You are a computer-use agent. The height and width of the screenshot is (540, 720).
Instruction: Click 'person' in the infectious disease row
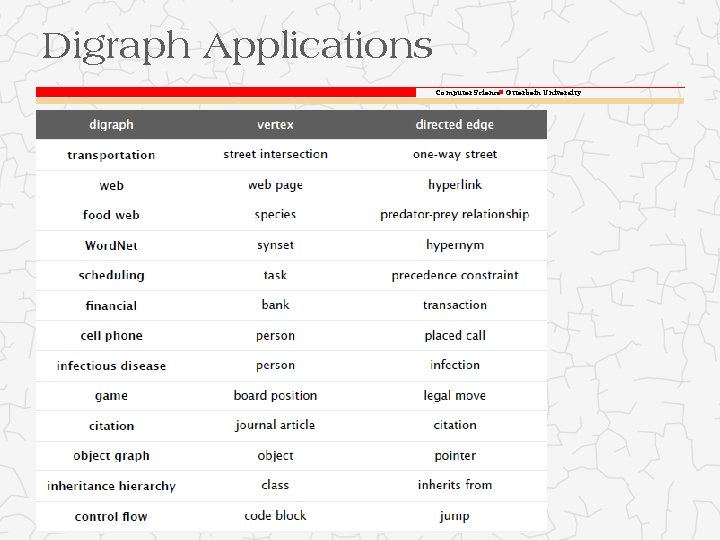(275, 366)
